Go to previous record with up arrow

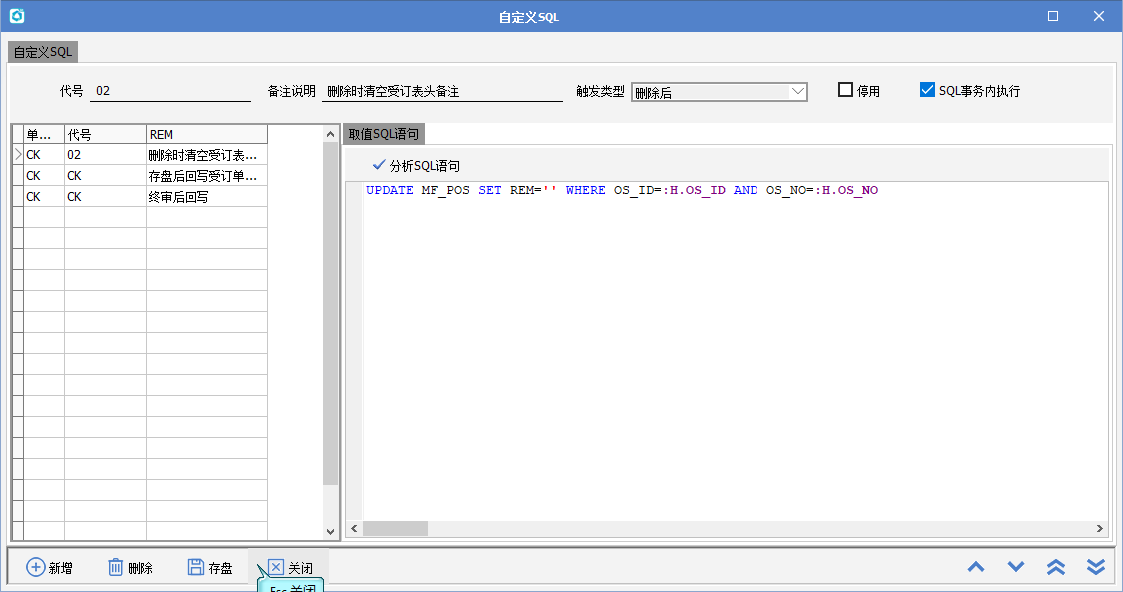(x=976, y=567)
